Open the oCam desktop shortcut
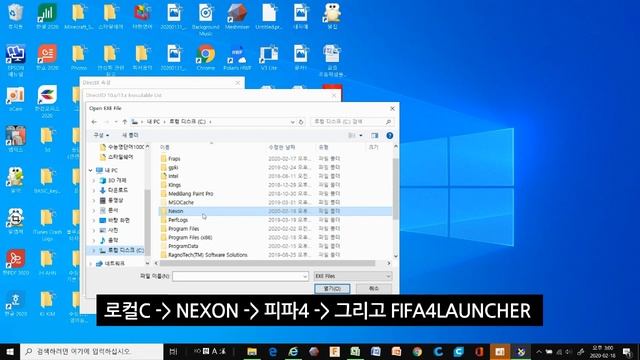The width and height of the screenshot is (640, 360). click(15, 98)
